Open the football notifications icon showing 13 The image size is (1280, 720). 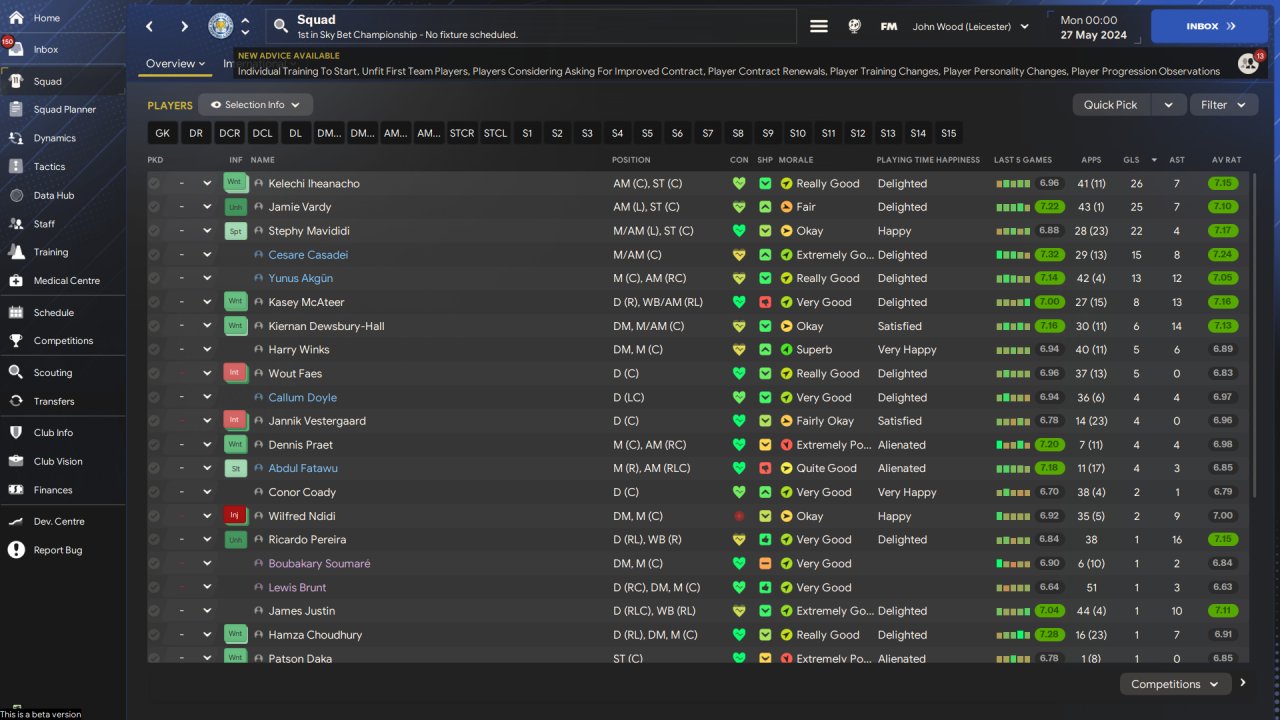(1249, 63)
